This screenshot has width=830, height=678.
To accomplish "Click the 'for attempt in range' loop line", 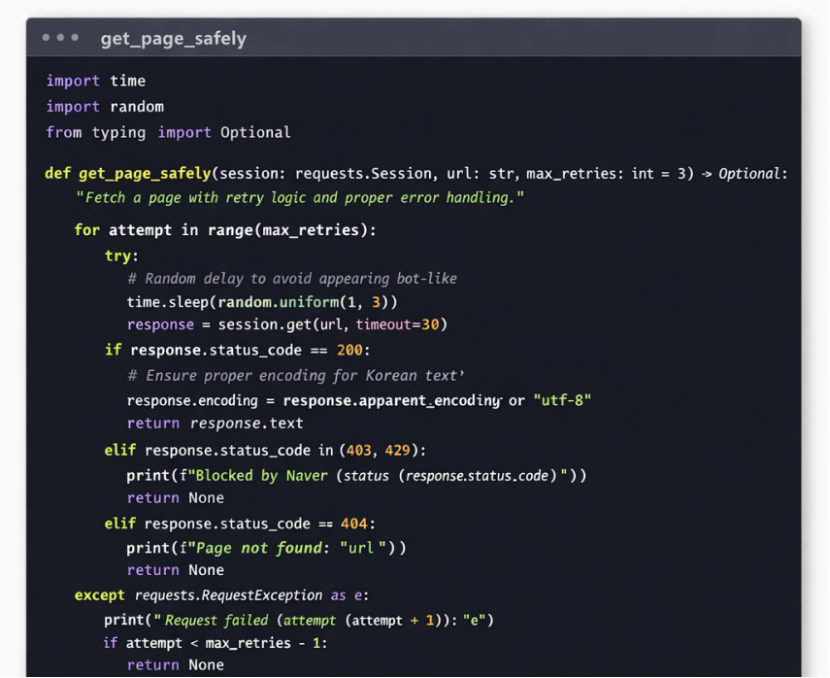I will coord(225,230).
